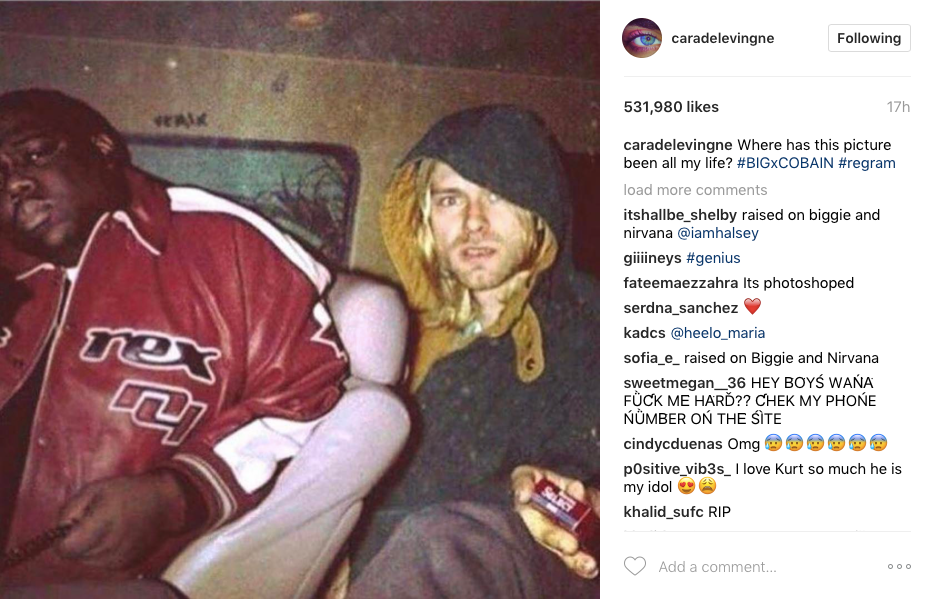Image resolution: width=934 pixels, height=599 pixels.
Task: View the 531,980 likes list
Action: pos(671,107)
